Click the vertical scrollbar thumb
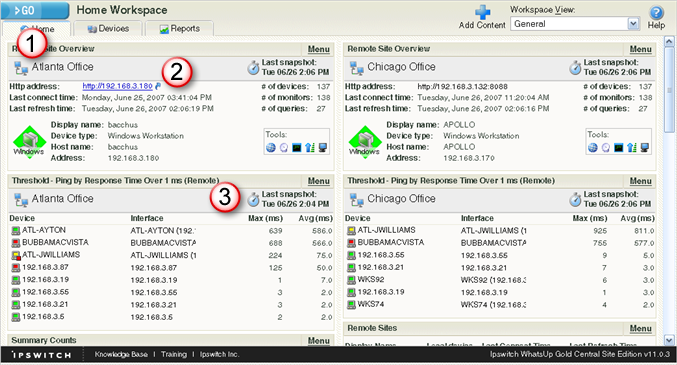677x365 pixels. pyautogui.click(x=669, y=89)
